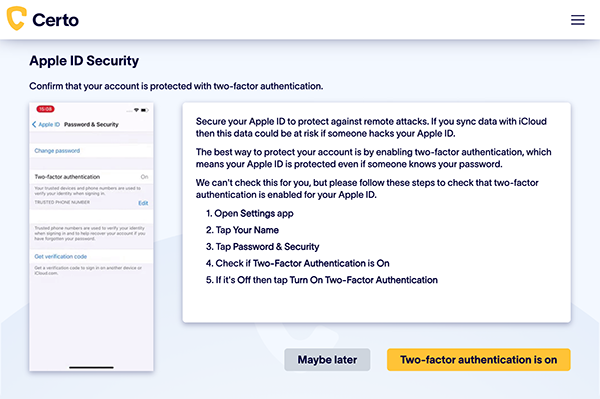Viewport: 600px width, 399px height.
Task: Click Edit beside Trusted Phone Number
Action: click(x=143, y=203)
